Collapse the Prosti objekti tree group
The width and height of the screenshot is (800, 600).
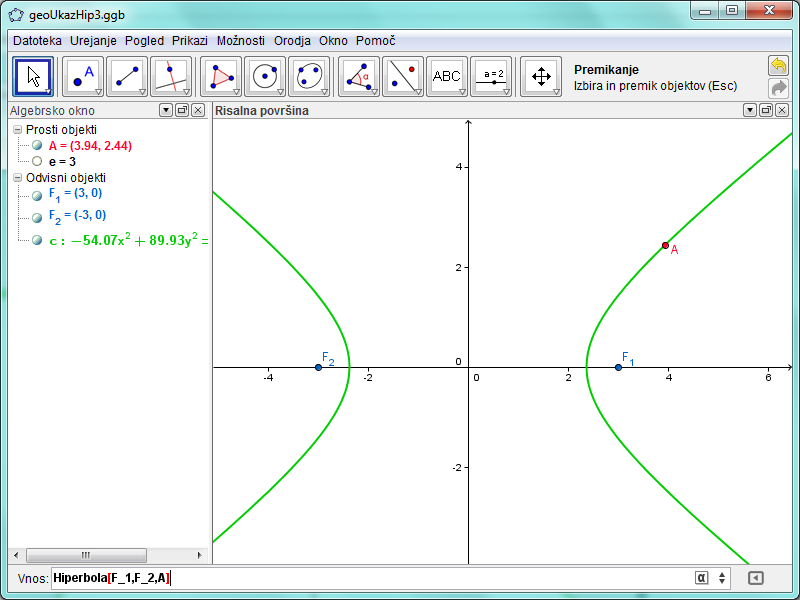[x=18, y=130]
